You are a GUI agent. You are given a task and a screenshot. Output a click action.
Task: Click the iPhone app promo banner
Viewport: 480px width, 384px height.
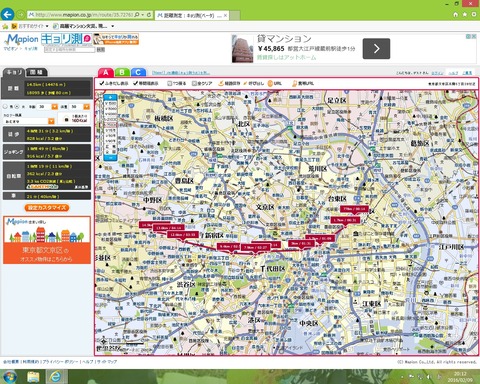click(x=116, y=39)
